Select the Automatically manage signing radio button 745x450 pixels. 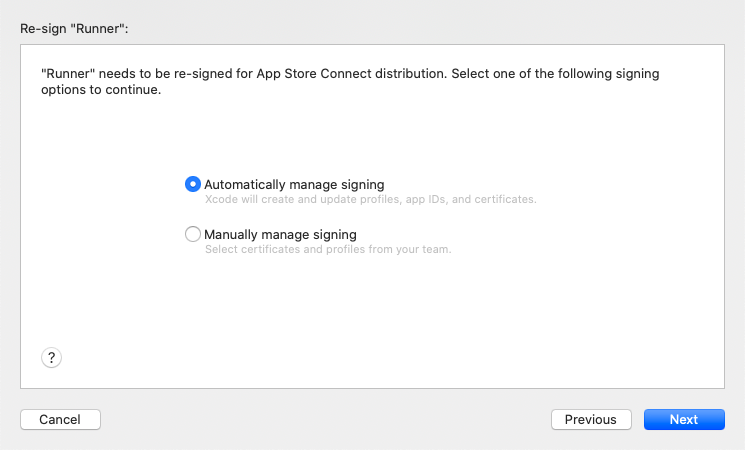(193, 184)
